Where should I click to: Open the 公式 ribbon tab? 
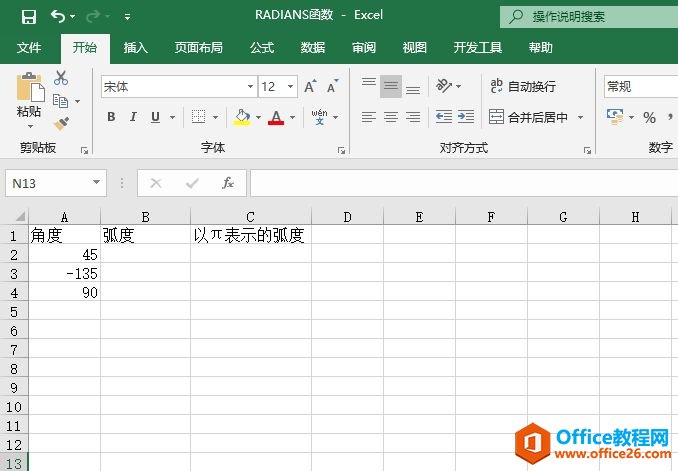click(x=262, y=48)
